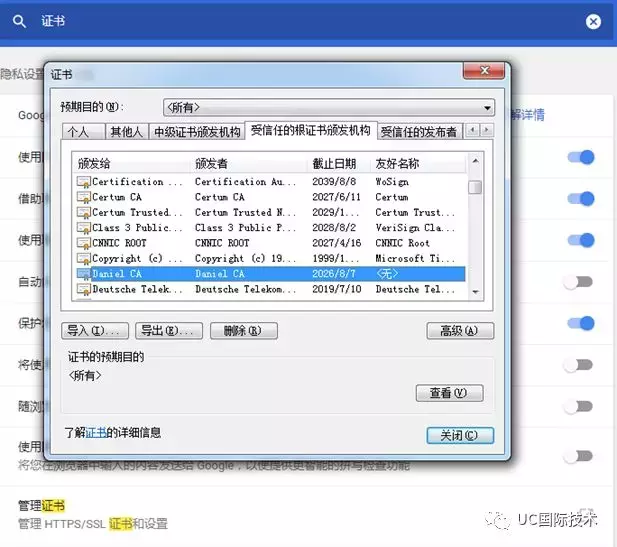This screenshot has width=617, height=547.
Task: Select the WoSign Certification row
Action: (x=270, y=182)
